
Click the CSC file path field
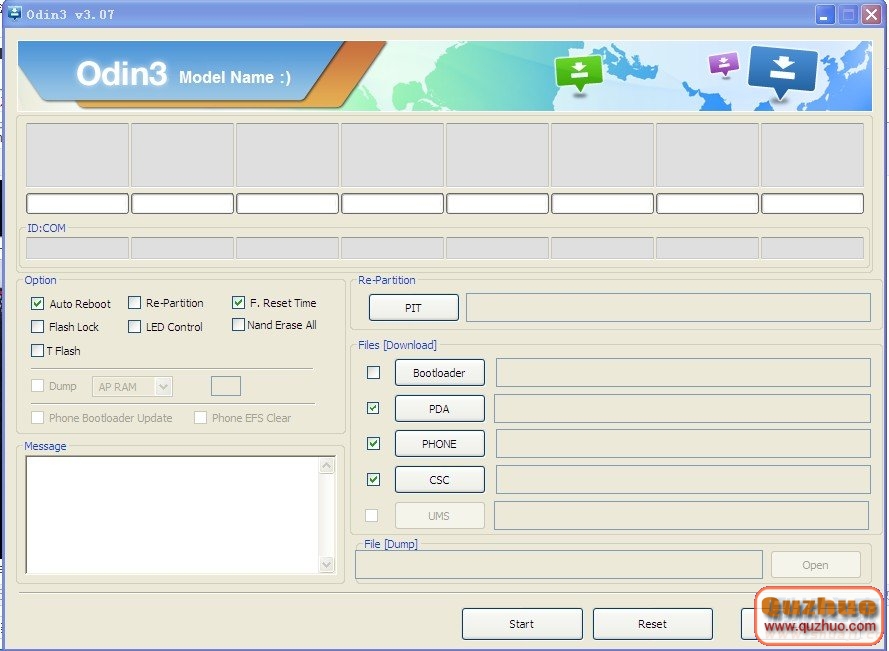[x=683, y=480]
